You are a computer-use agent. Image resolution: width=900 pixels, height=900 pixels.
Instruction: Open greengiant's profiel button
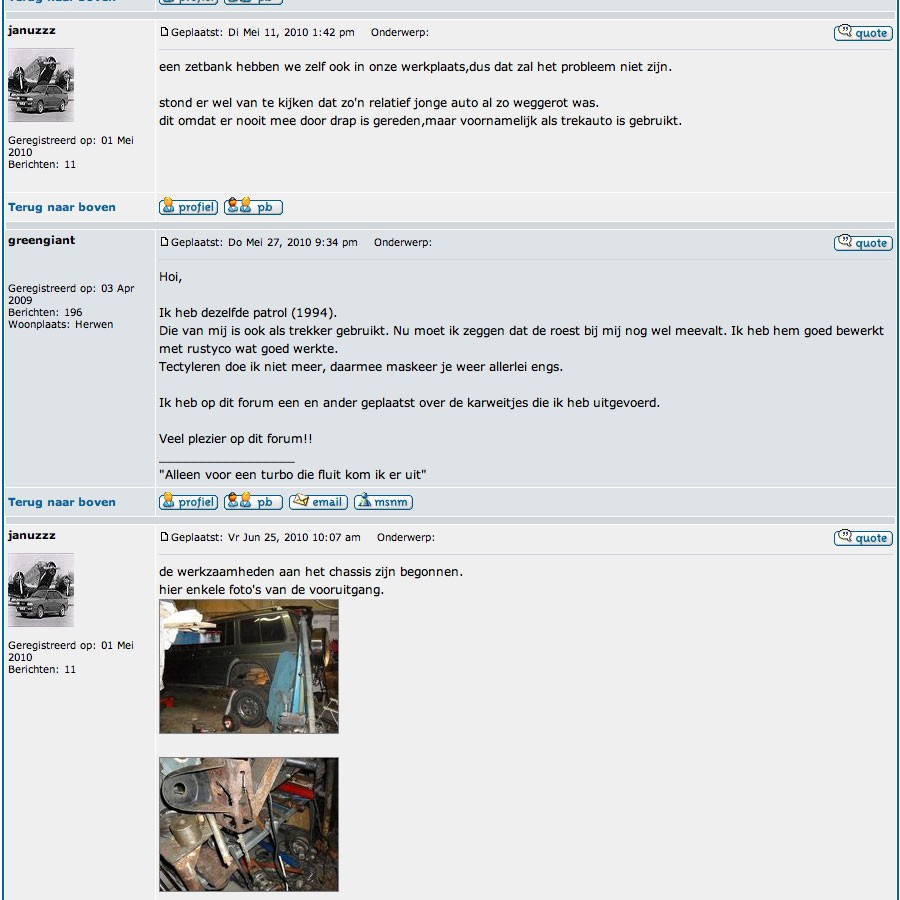(188, 502)
